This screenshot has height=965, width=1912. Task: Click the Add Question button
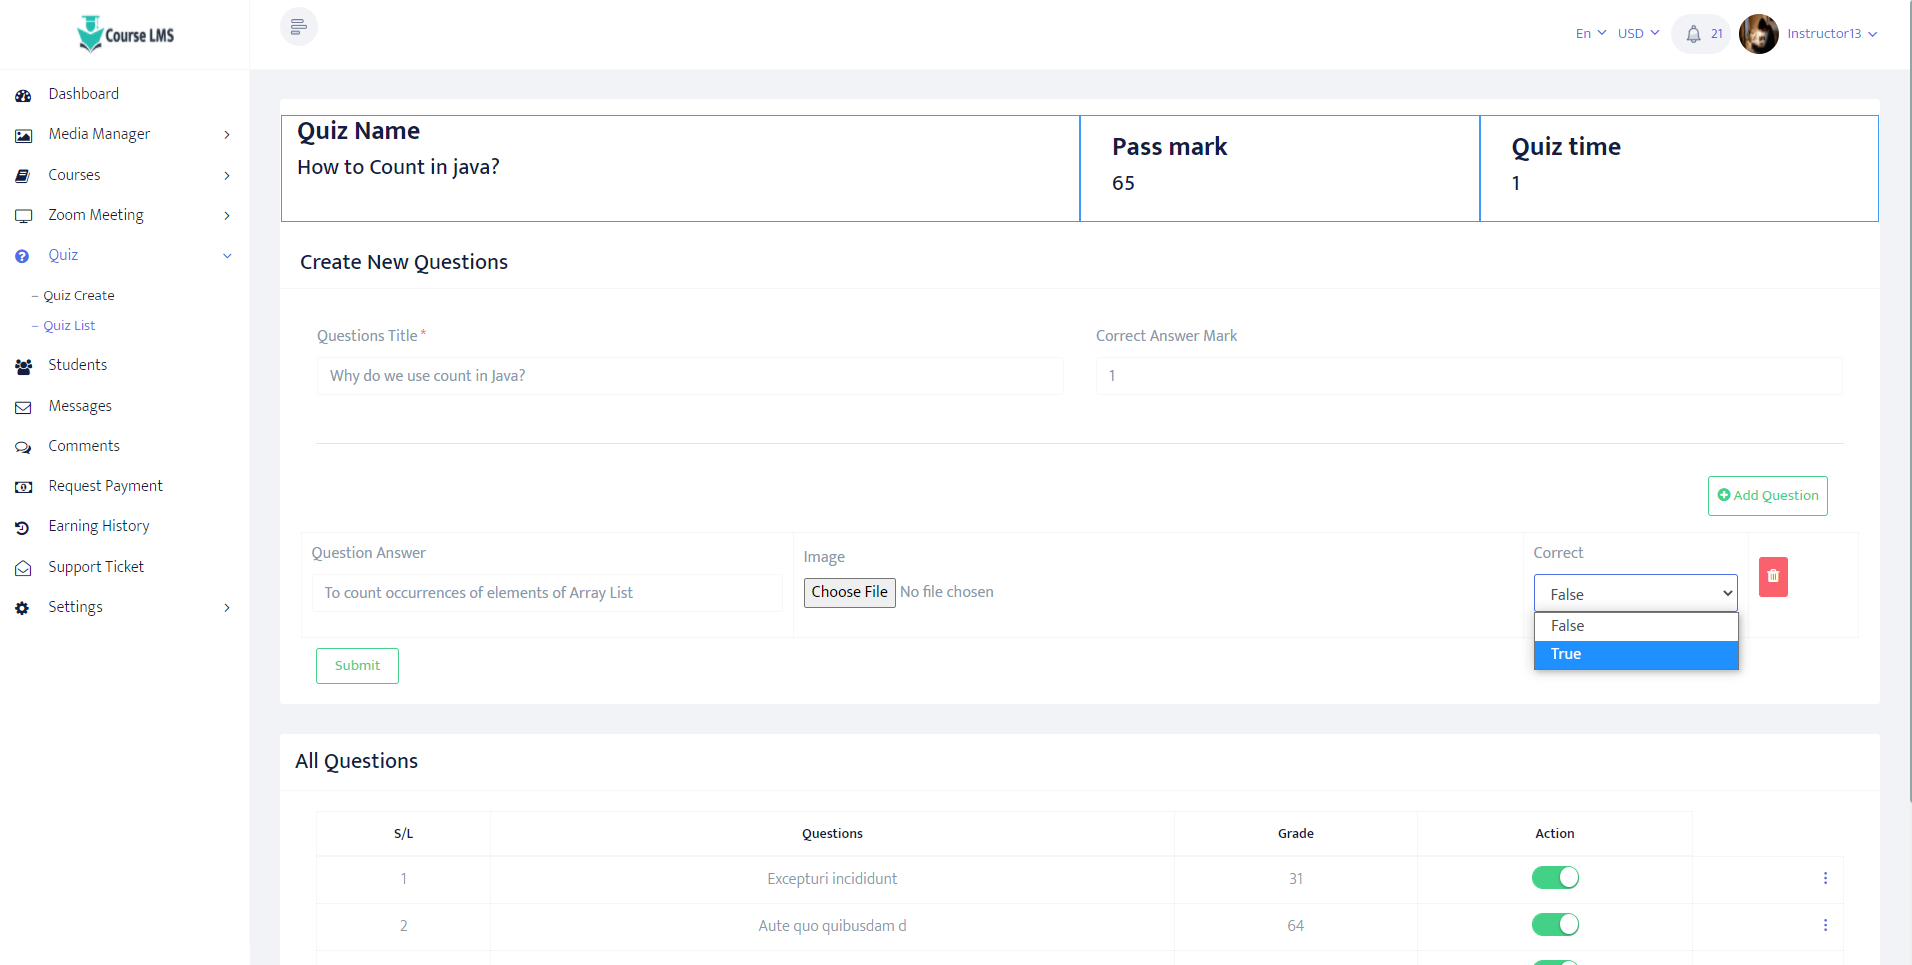point(1767,496)
